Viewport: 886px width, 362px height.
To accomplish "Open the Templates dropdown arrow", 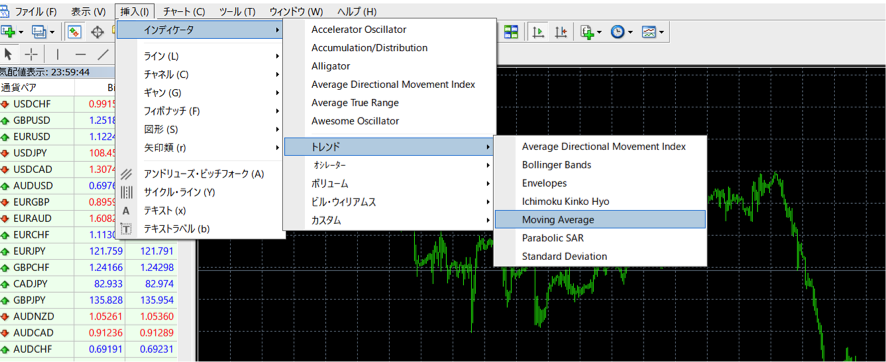I will [661, 32].
